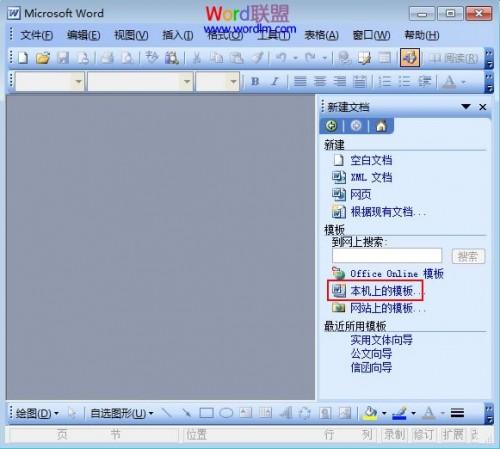Image resolution: width=500 pixels, height=449 pixels.
Task: Toggle Align Left button
Action: [300, 81]
